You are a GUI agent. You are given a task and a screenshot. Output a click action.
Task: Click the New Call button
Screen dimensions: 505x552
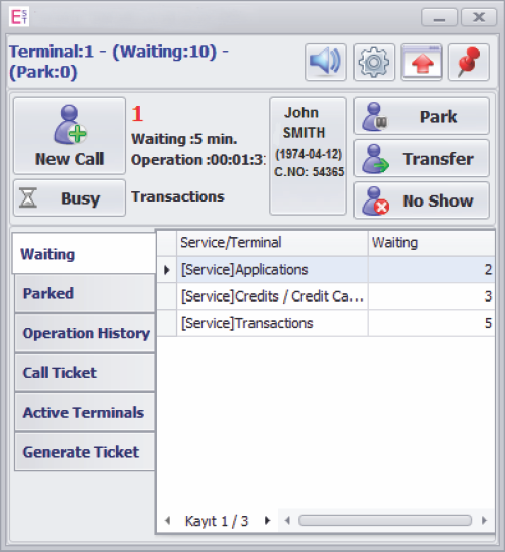69,136
